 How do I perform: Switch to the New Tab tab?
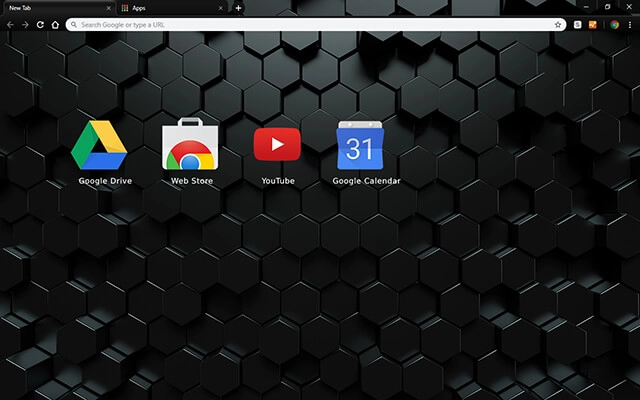[x=58, y=8]
